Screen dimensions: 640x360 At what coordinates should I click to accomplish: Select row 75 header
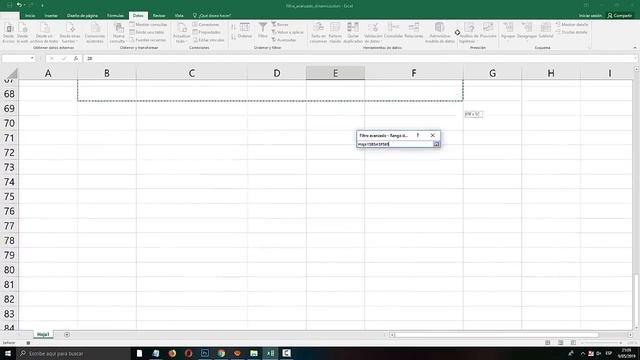coord(9,196)
